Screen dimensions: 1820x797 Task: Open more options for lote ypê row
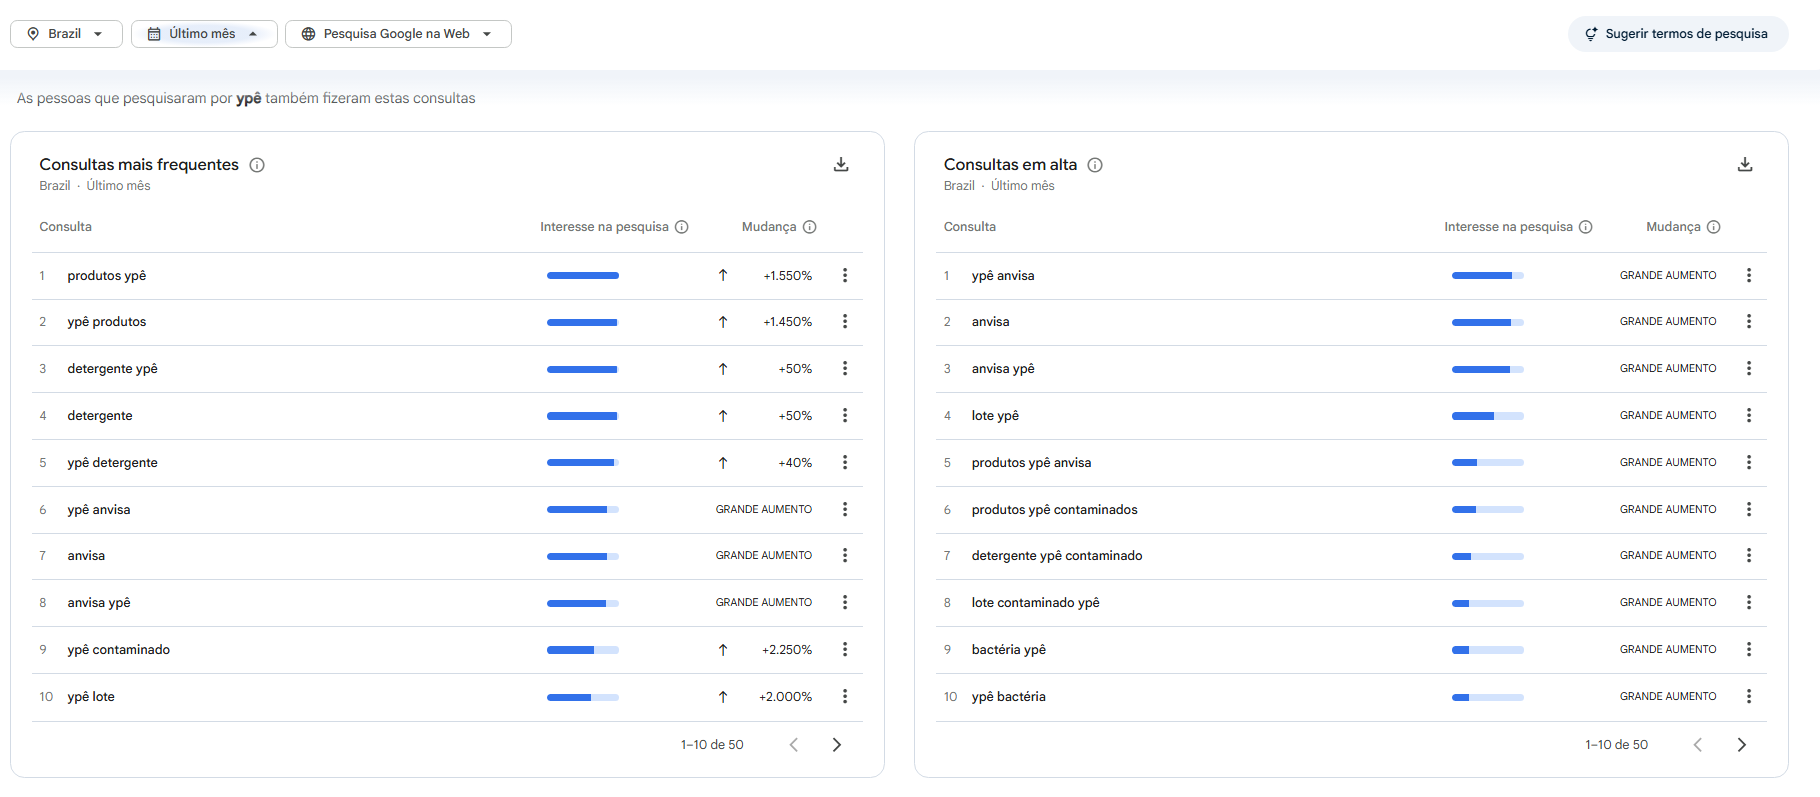pos(1749,415)
